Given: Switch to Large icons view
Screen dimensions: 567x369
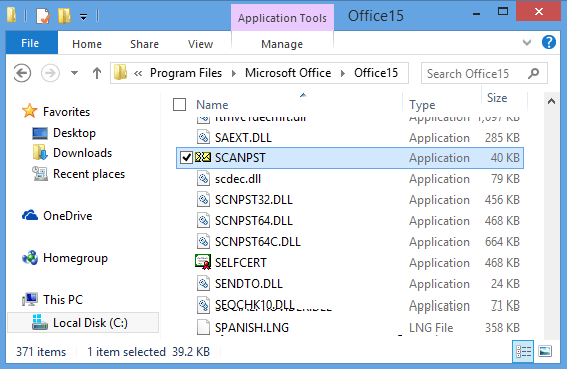Looking at the screenshot, I should pyautogui.click(x=545, y=351).
